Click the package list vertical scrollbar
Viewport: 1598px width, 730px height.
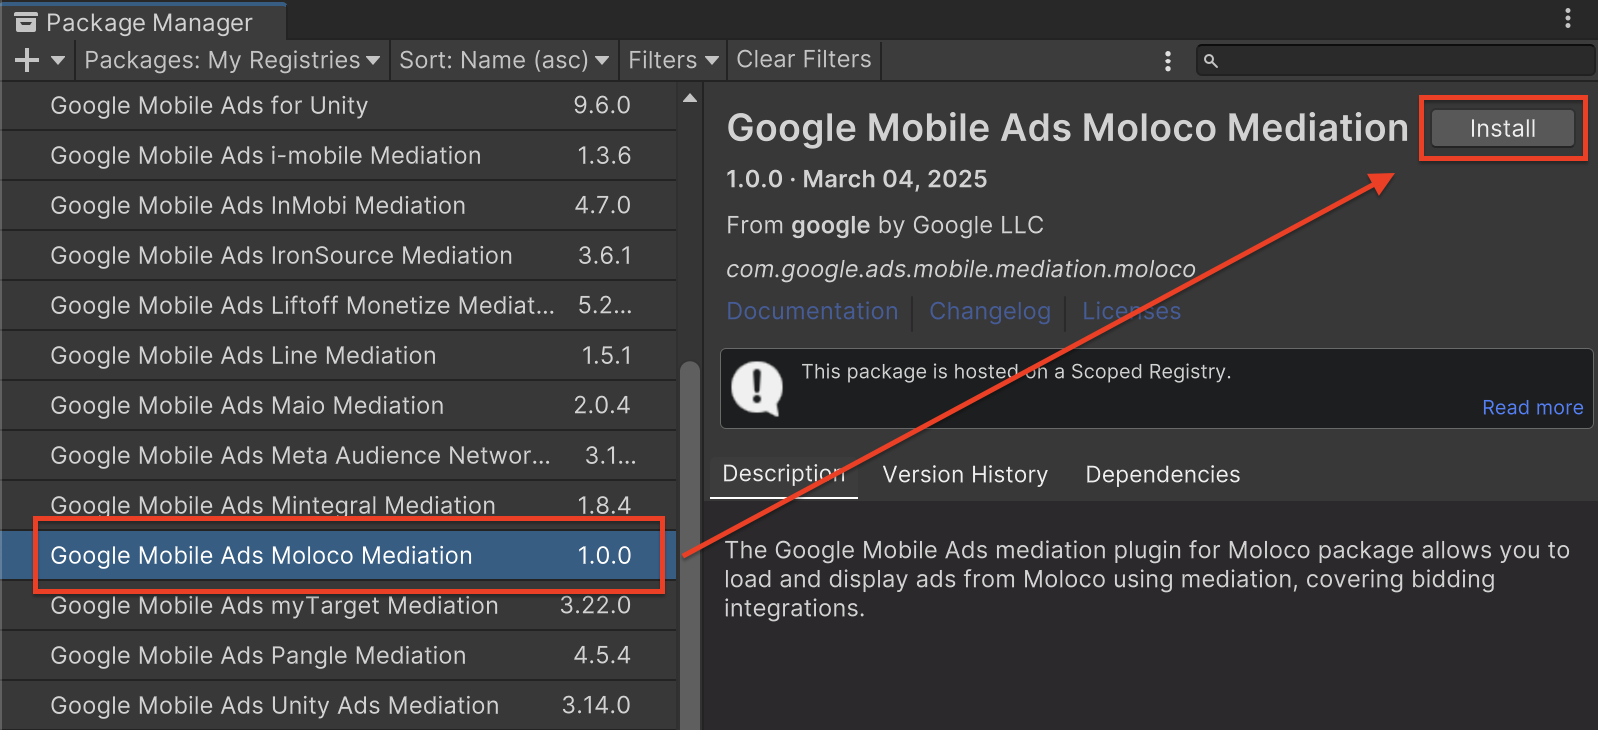(x=689, y=540)
